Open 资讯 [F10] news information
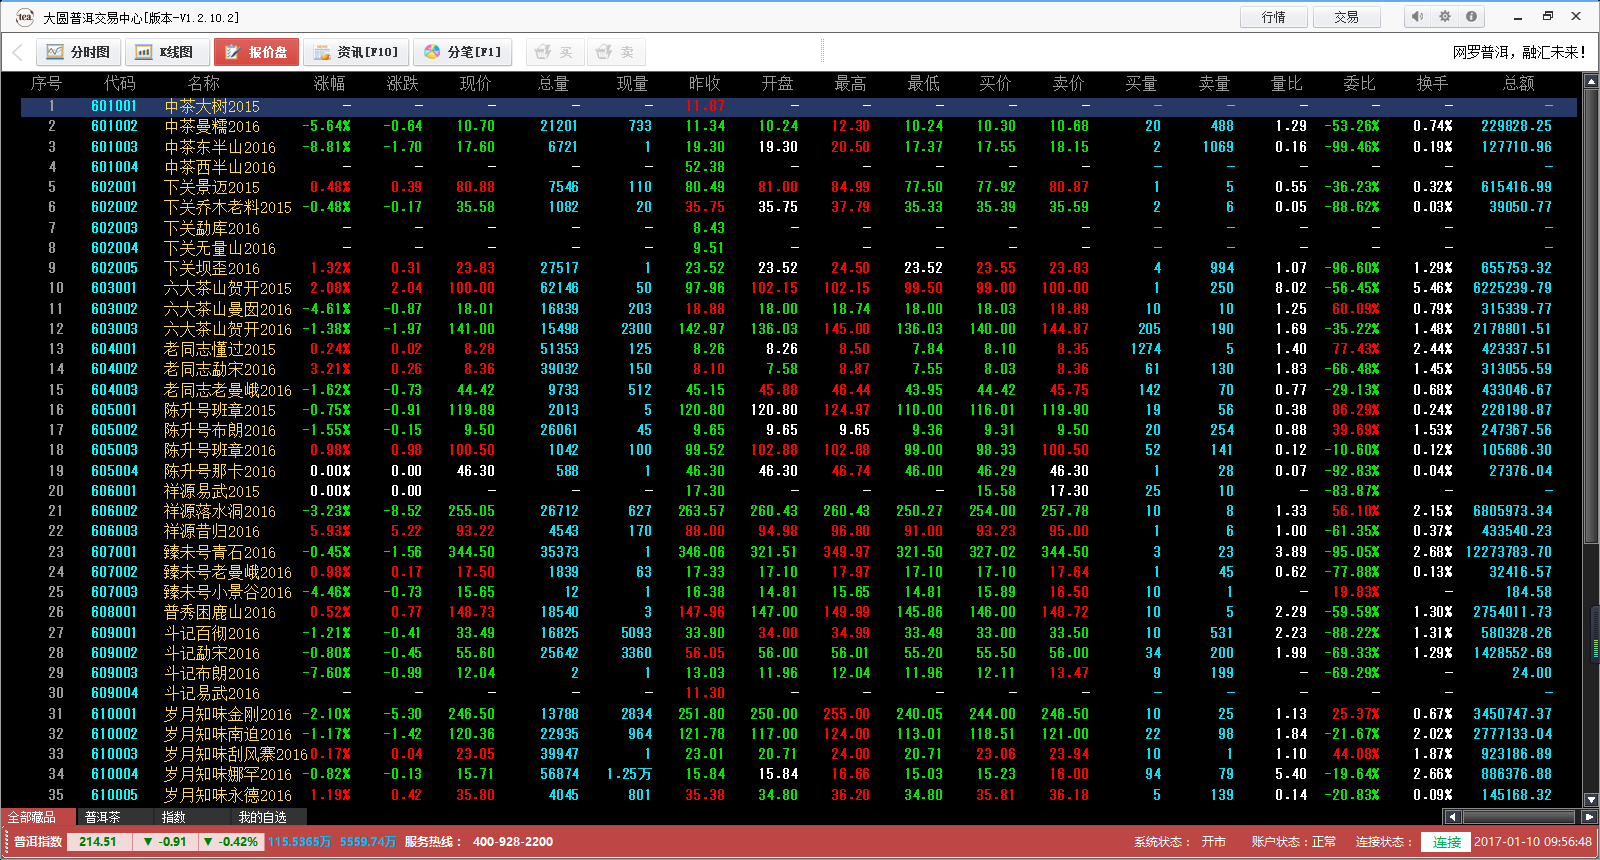 click(354, 52)
